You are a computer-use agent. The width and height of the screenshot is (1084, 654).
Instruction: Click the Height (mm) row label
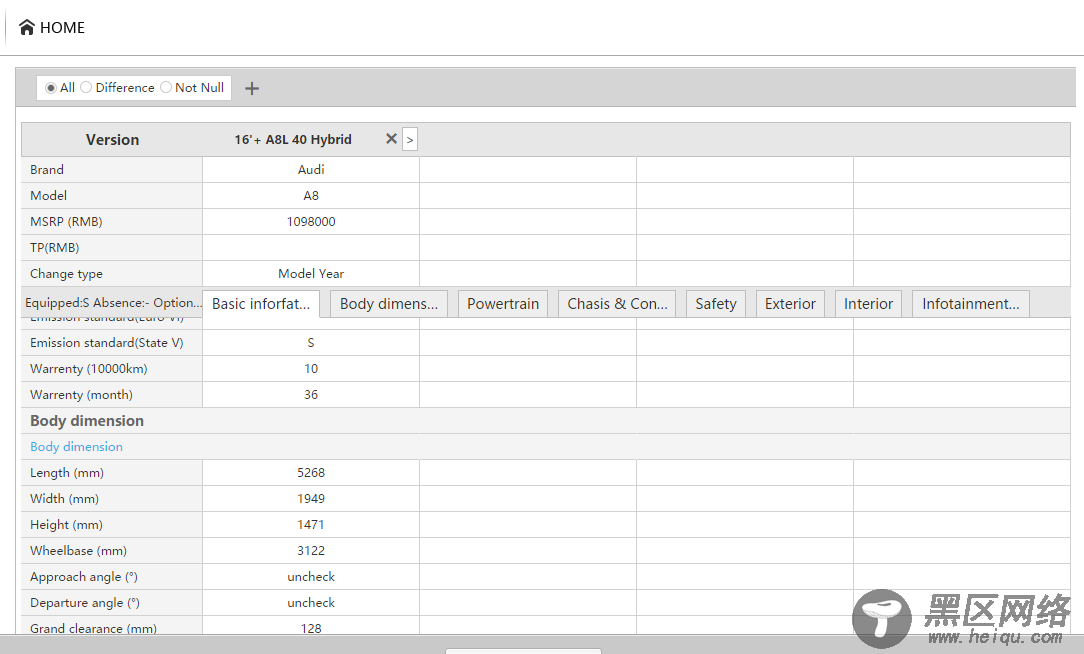tap(66, 525)
